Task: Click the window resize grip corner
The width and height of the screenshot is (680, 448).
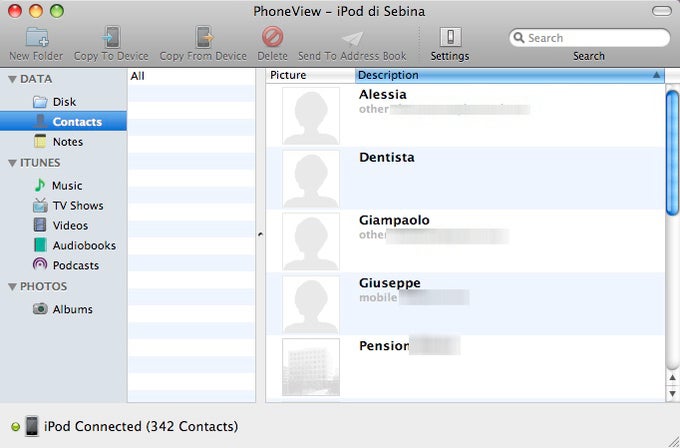Action: 673,441
